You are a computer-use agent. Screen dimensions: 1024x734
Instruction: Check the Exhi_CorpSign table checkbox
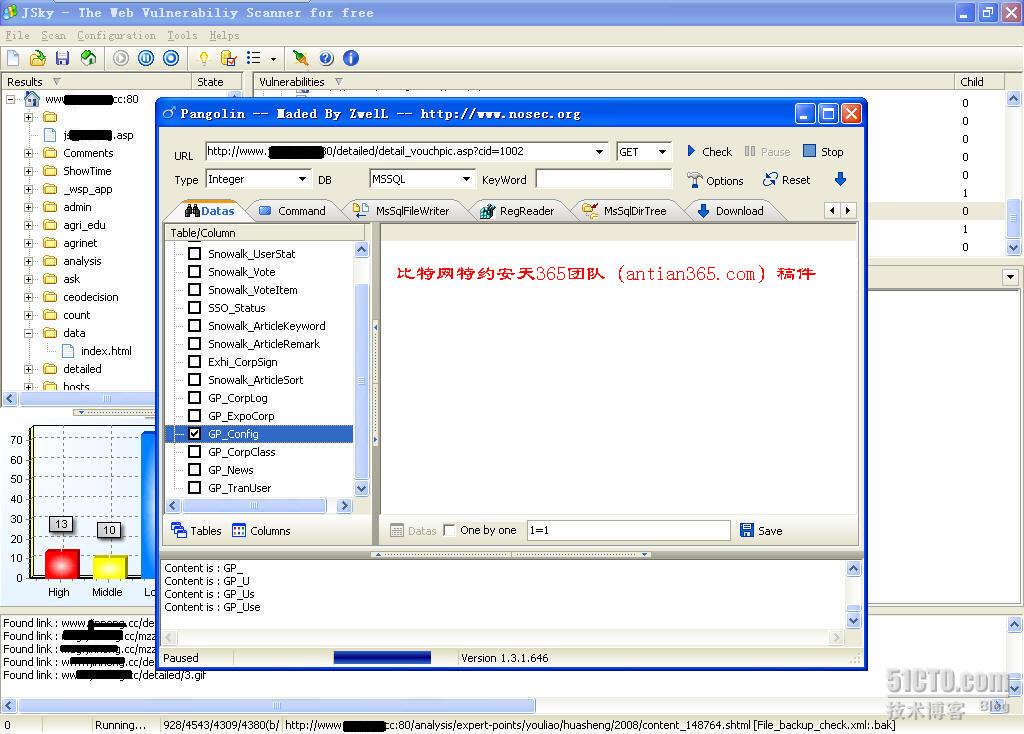point(194,362)
